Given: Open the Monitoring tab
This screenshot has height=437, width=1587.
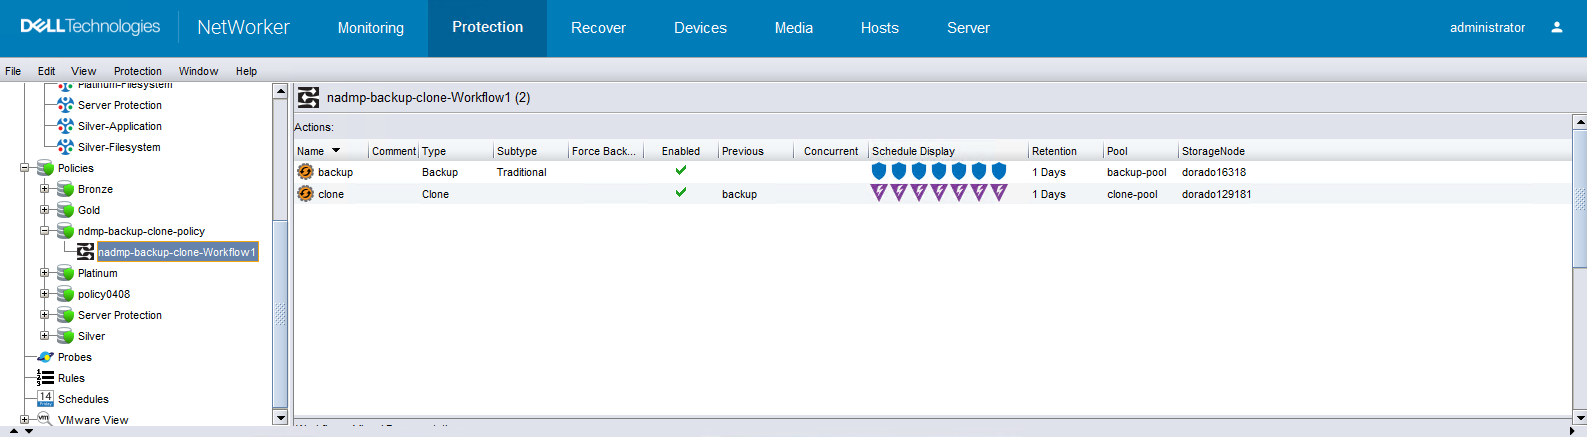Looking at the screenshot, I should (371, 28).
